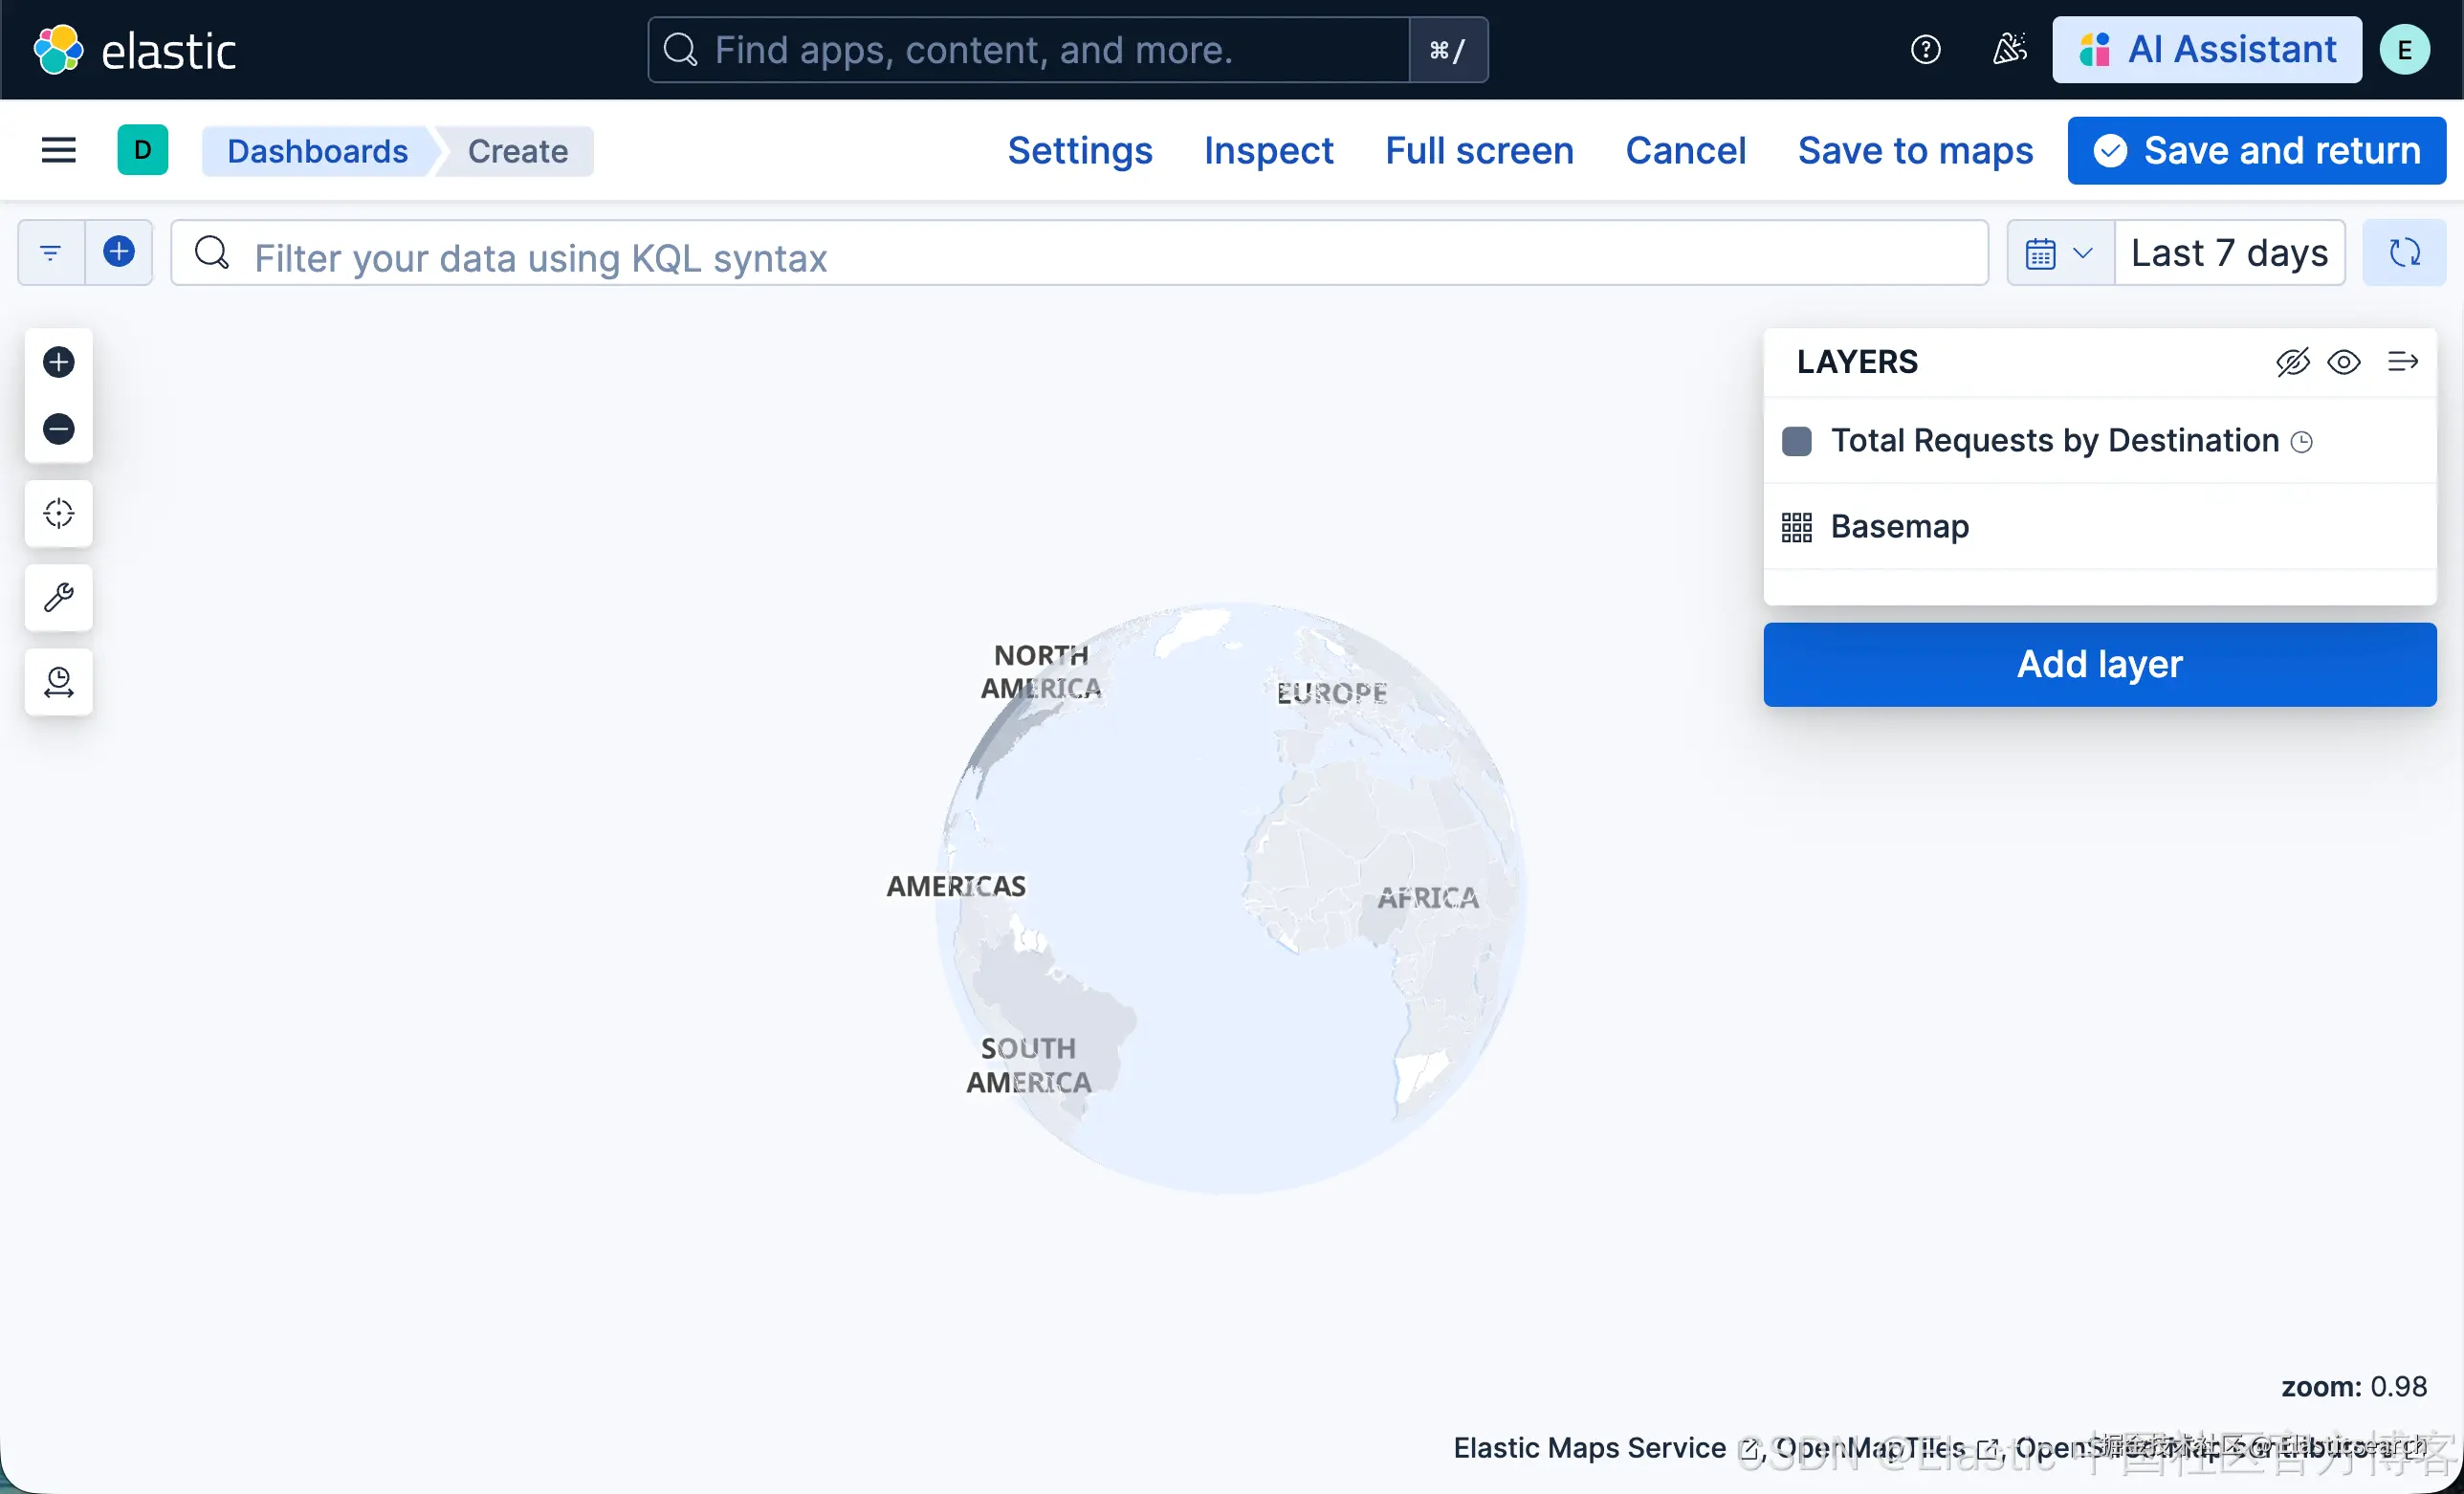Click the map zoom in button
The image size is (2464, 1494).
click(58, 362)
